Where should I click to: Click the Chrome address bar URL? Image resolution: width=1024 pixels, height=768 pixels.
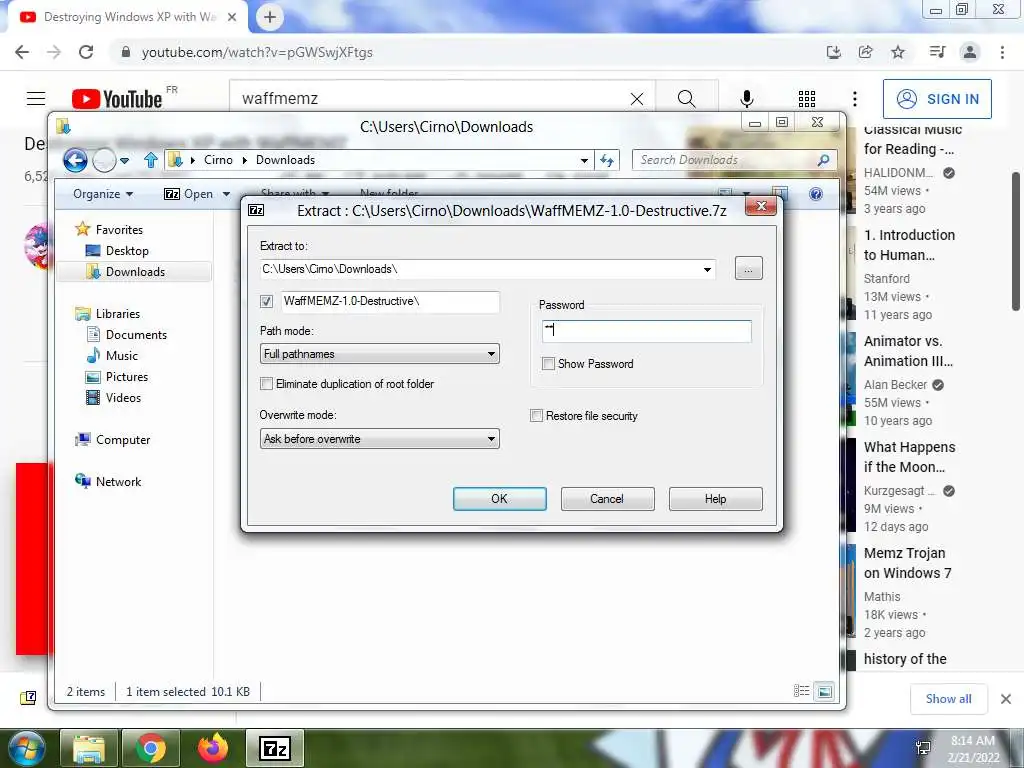point(257,52)
